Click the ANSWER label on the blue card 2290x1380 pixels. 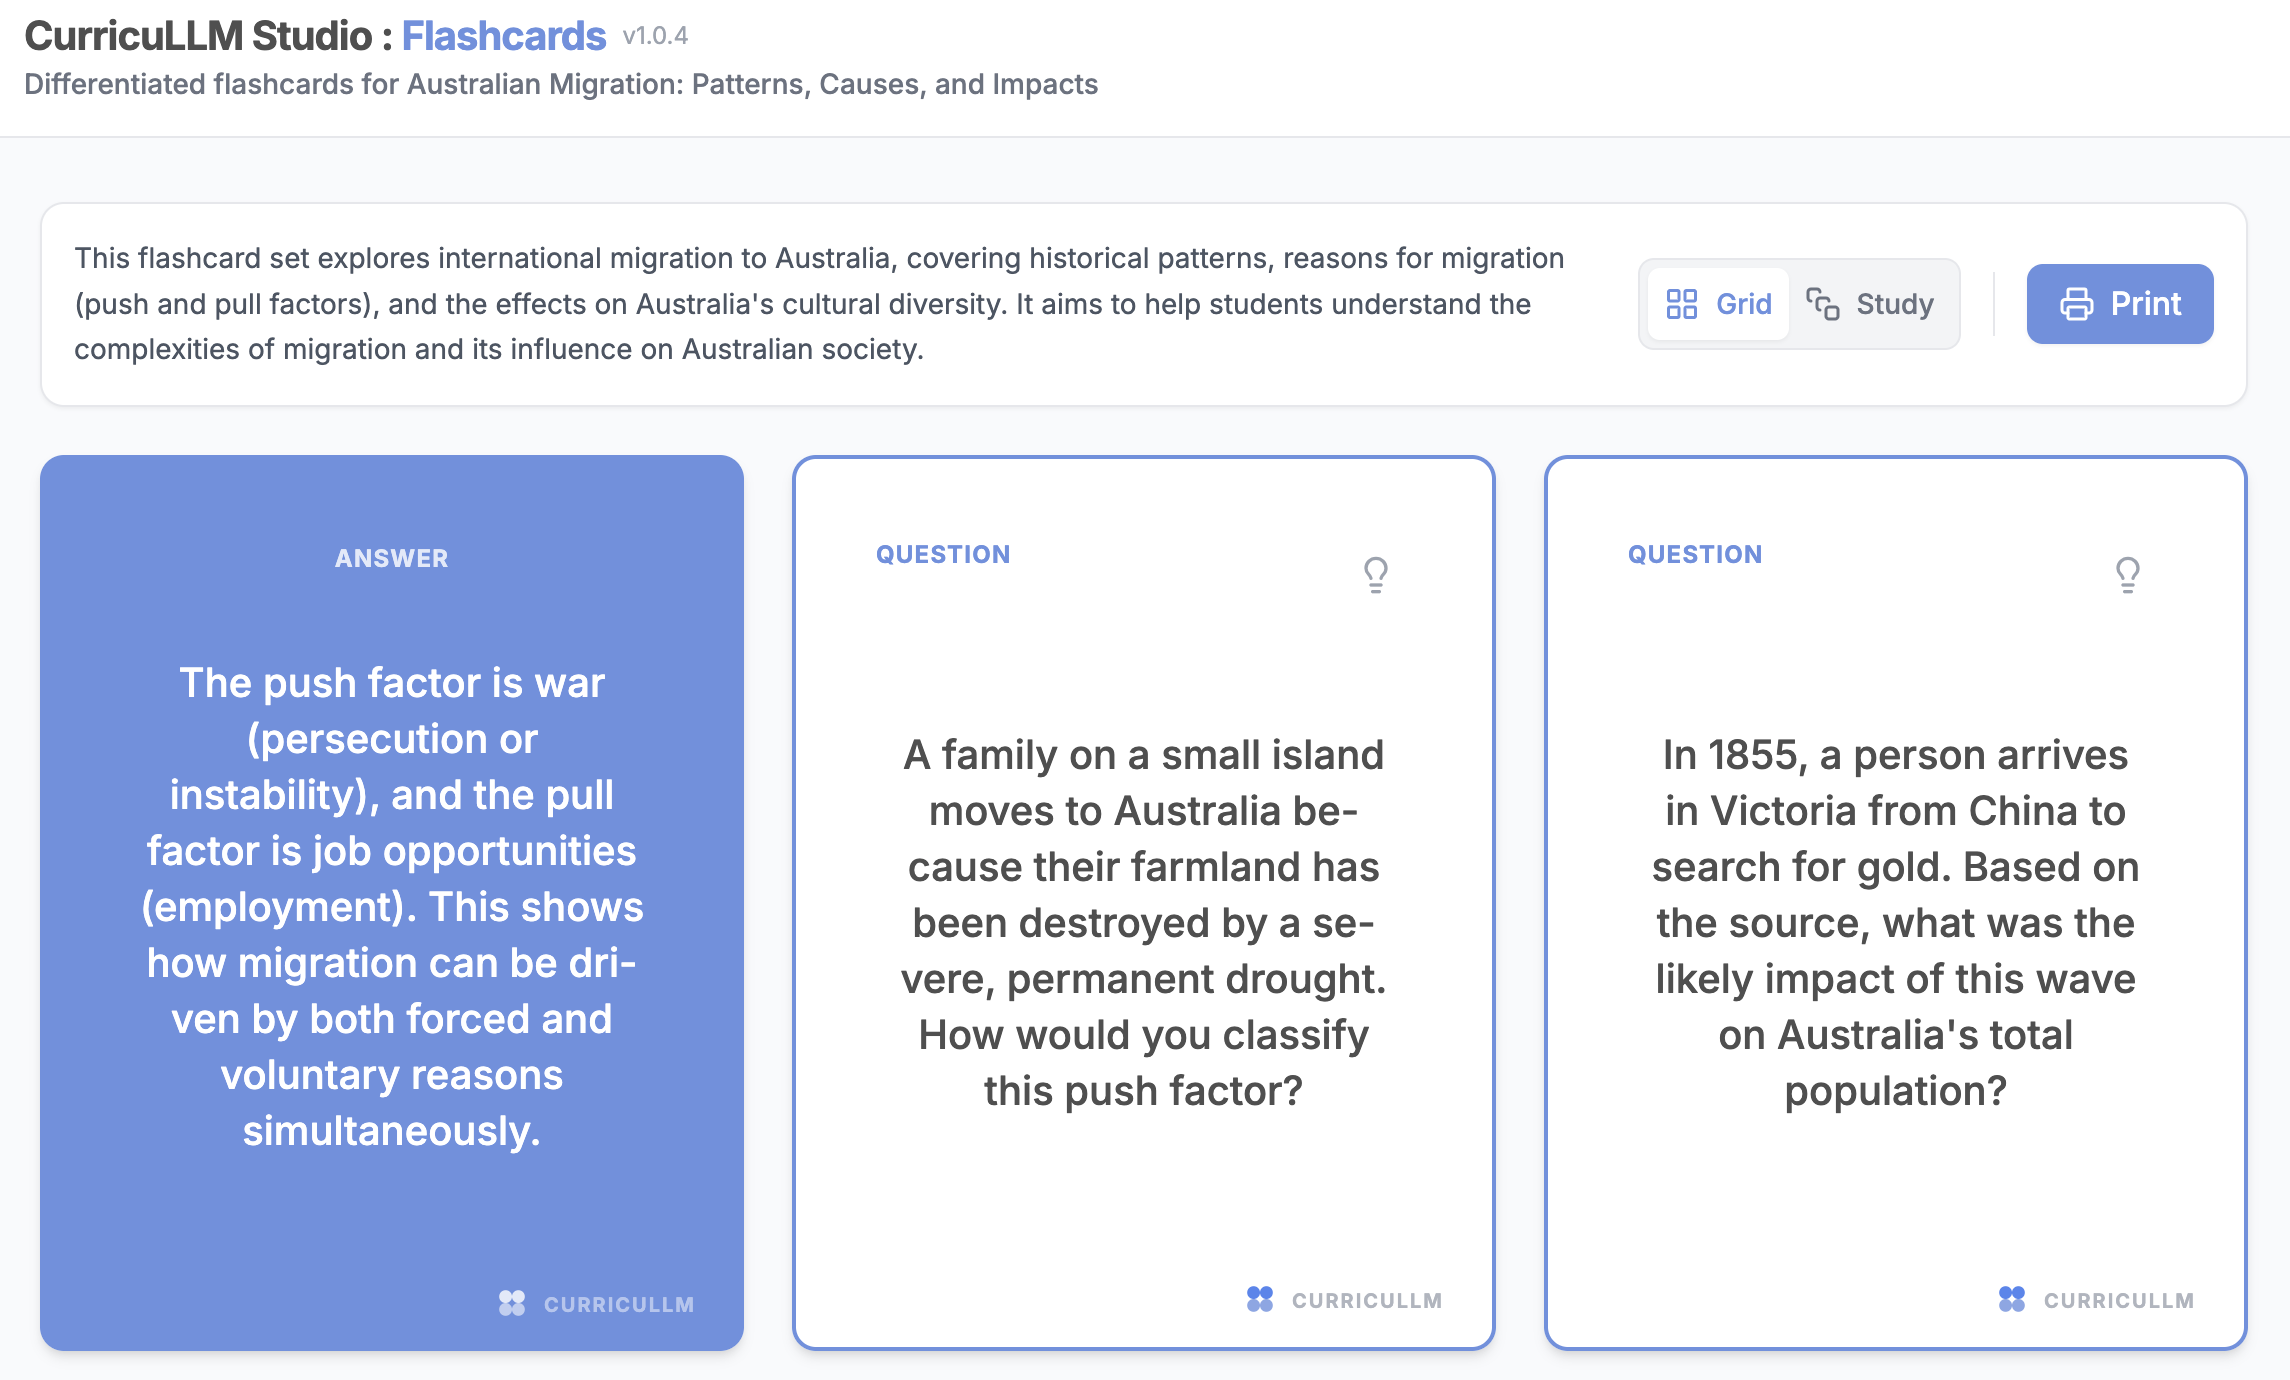(x=392, y=558)
